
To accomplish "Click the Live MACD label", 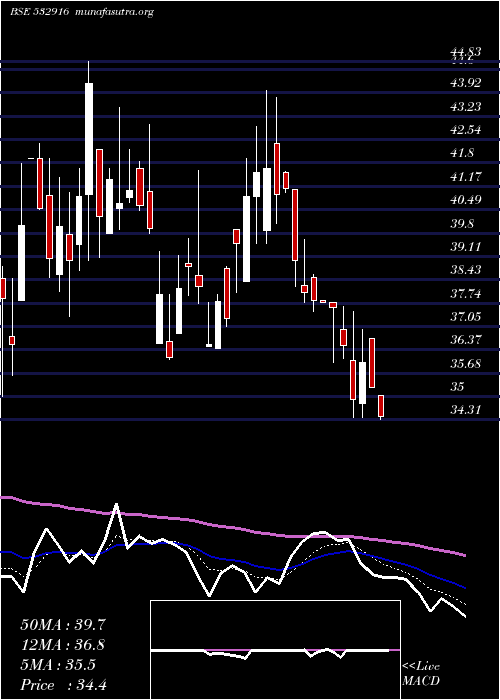I will [x=421, y=674].
